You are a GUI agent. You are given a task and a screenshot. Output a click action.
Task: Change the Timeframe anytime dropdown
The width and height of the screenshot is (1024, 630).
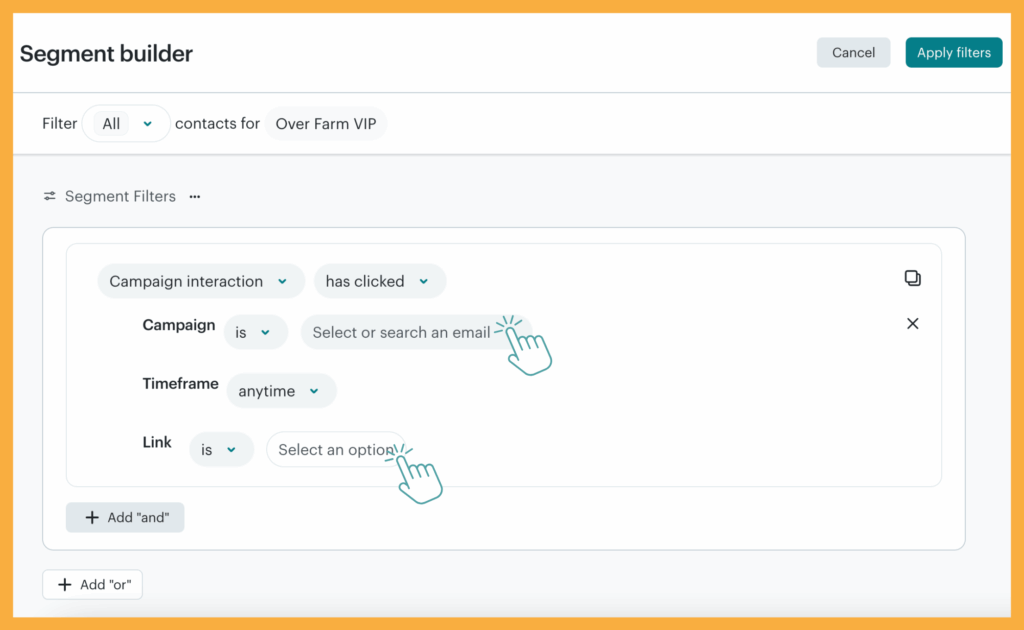(x=281, y=391)
